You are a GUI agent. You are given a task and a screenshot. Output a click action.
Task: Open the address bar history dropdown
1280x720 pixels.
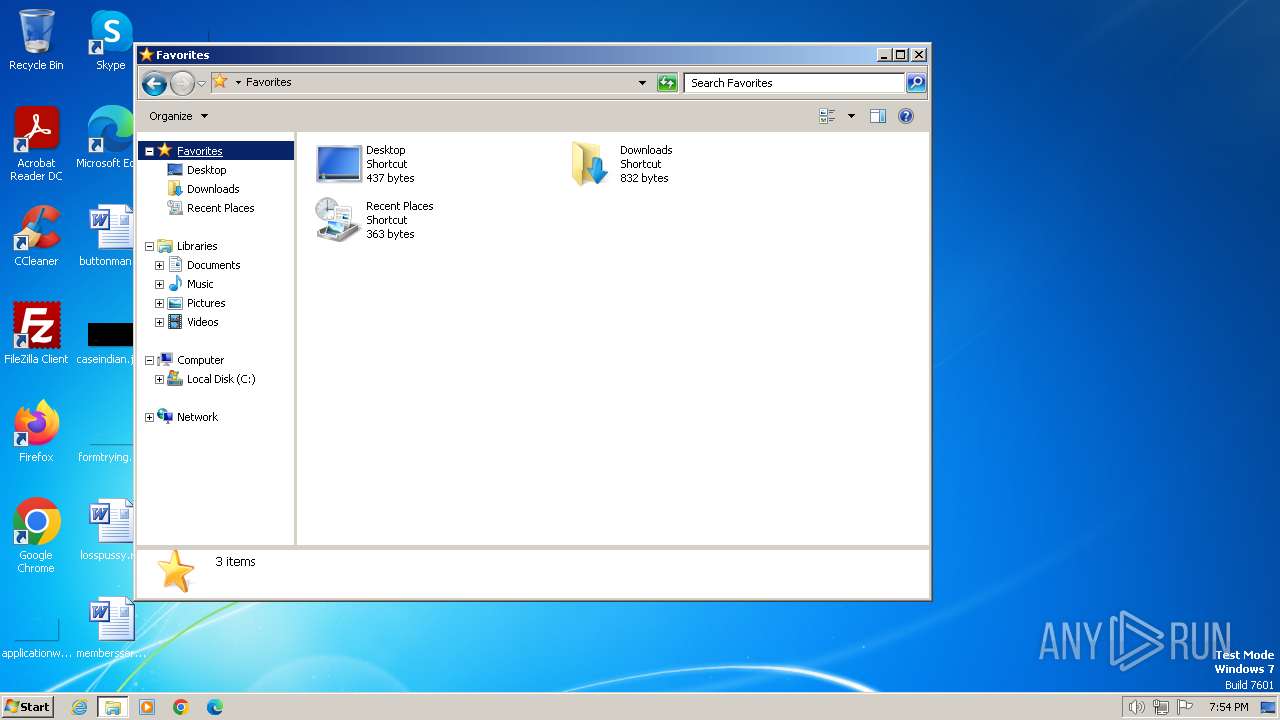tap(642, 83)
